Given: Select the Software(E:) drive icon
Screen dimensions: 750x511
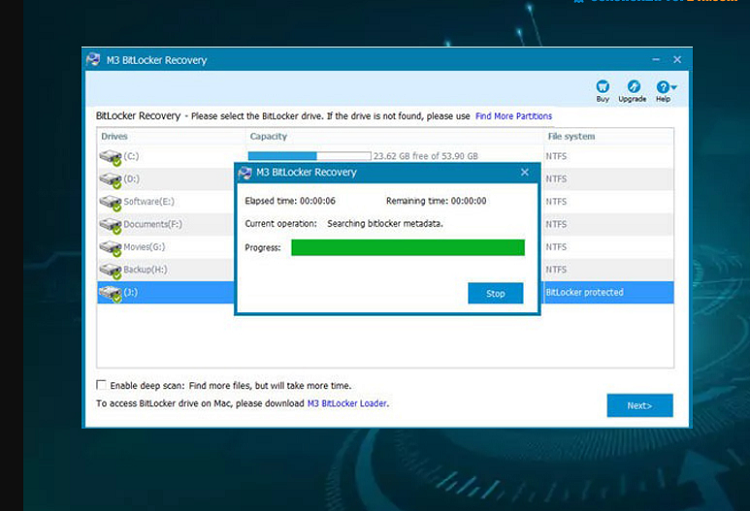Looking at the screenshot, I should pyautogui.click(x=109, y=202).
